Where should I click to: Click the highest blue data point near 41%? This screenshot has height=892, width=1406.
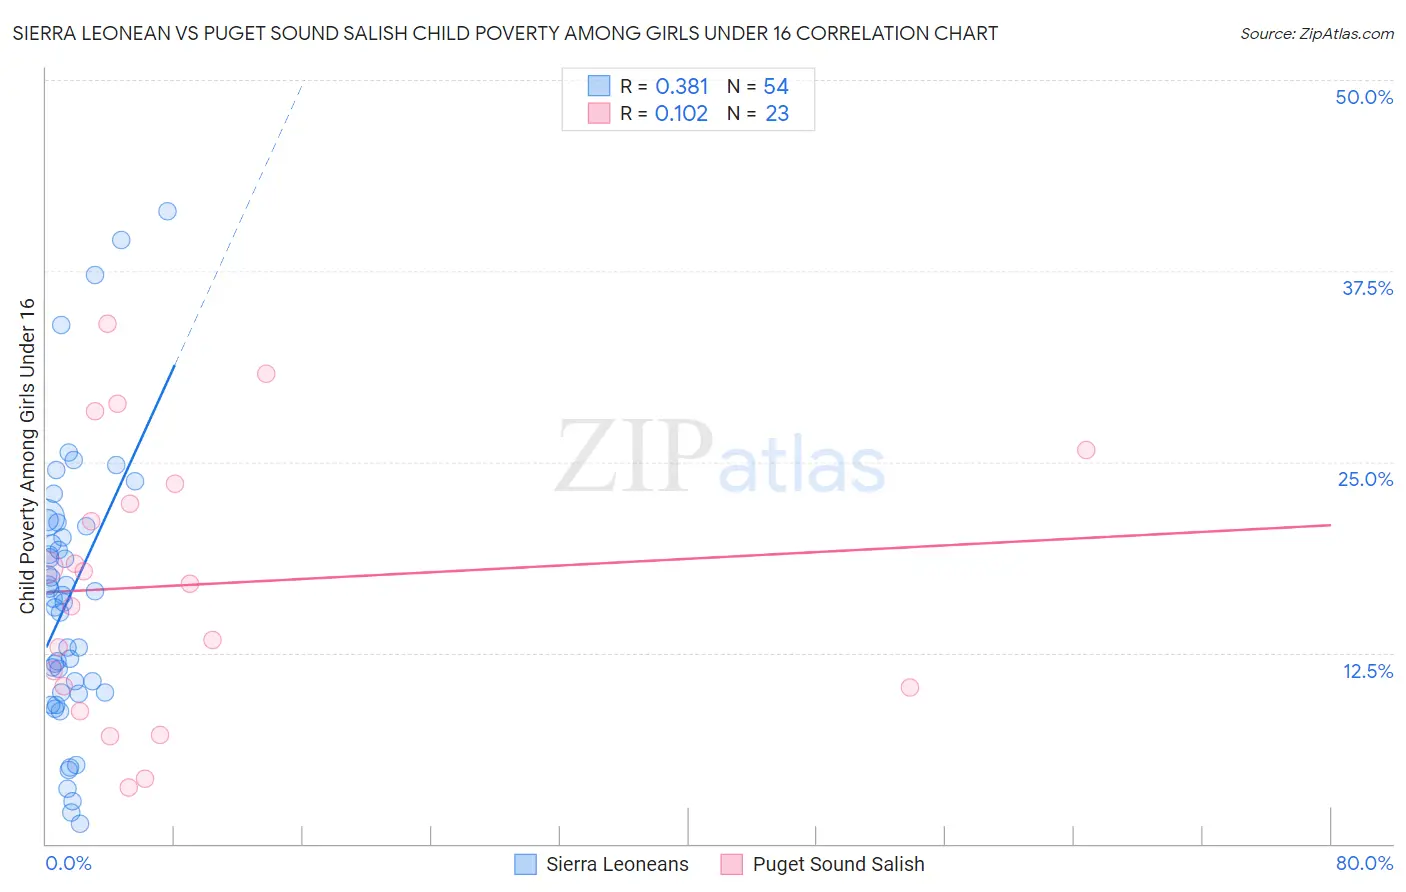167,211
